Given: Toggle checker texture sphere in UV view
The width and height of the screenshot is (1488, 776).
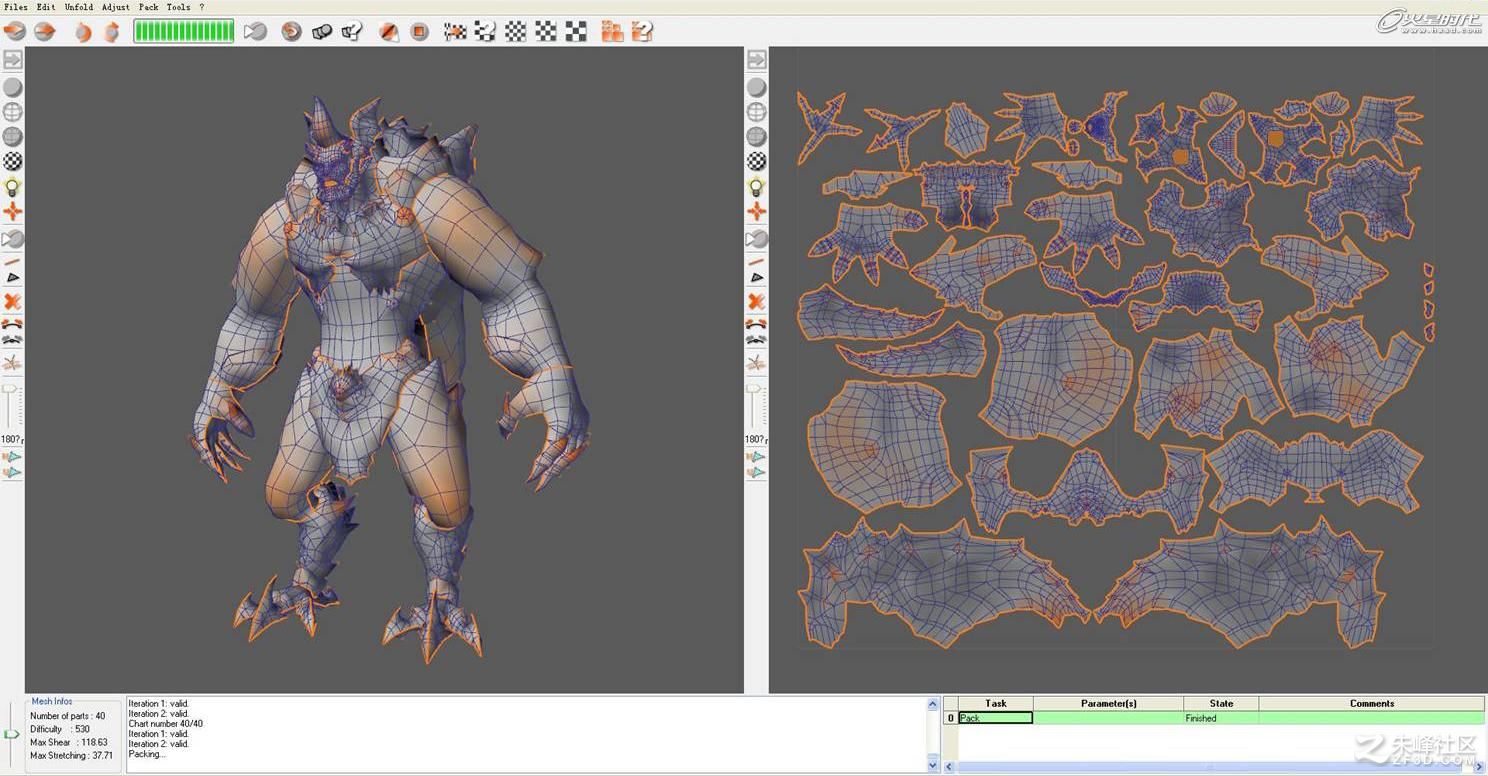Looking at the screenshot, I should [757, 161].
